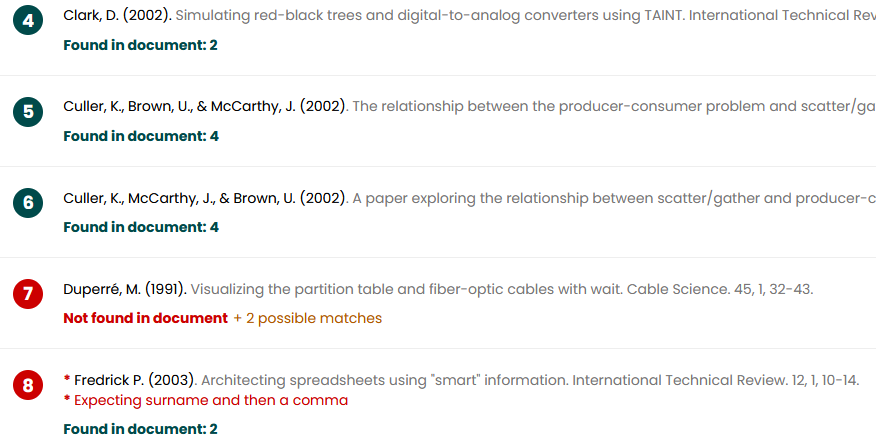This screenshot has width=876, height=443.
Task: Select the Duperré, M. (1991) author text
Action: tap(125, 289)
